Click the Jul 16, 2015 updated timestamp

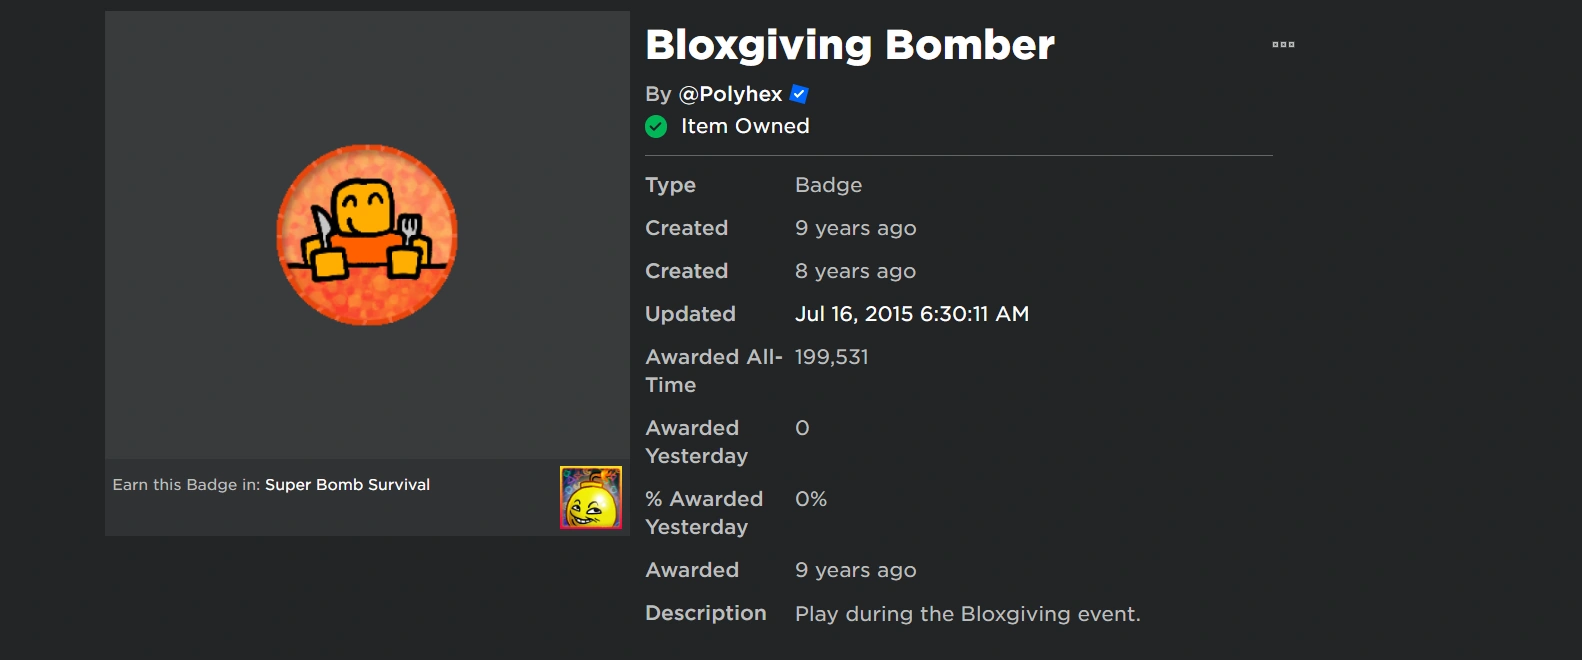911,314
